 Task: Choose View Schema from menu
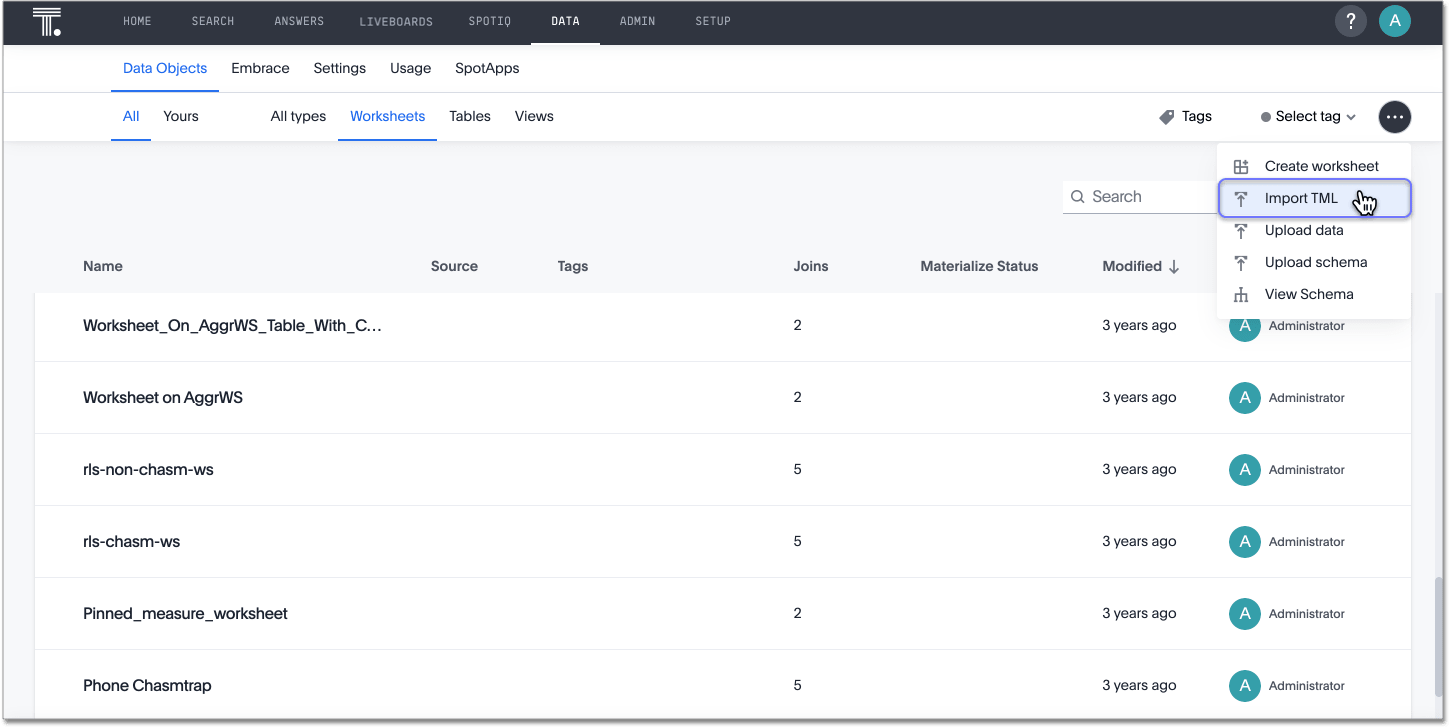[x=1314, y=294]
